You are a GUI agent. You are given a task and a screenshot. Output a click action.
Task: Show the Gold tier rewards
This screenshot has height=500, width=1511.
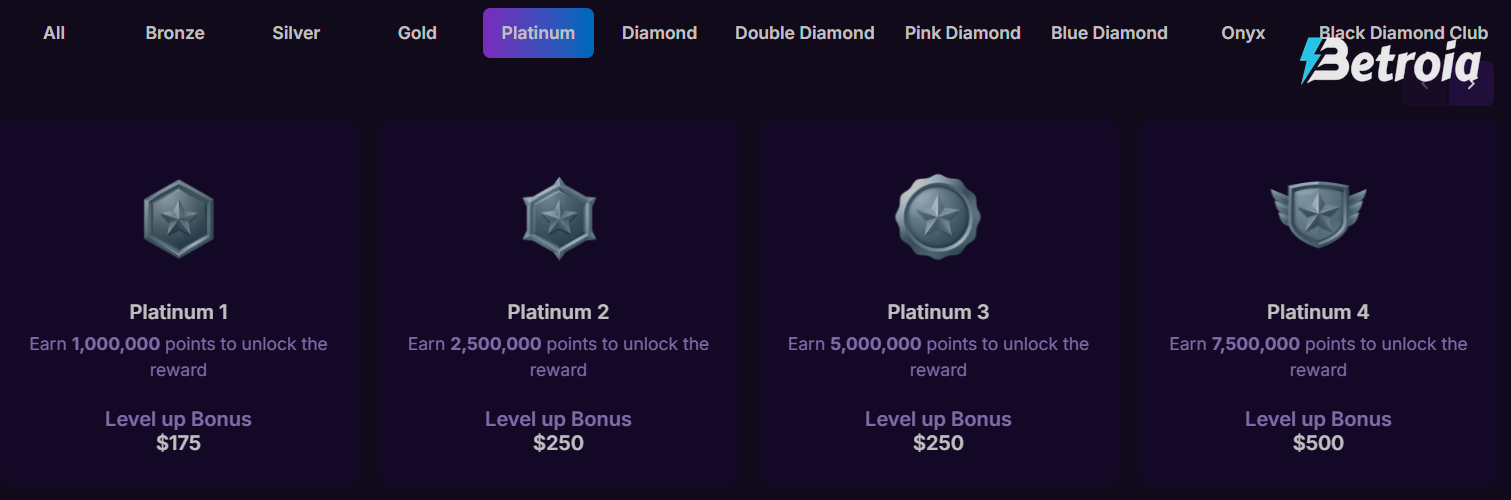tap(417, 33)
